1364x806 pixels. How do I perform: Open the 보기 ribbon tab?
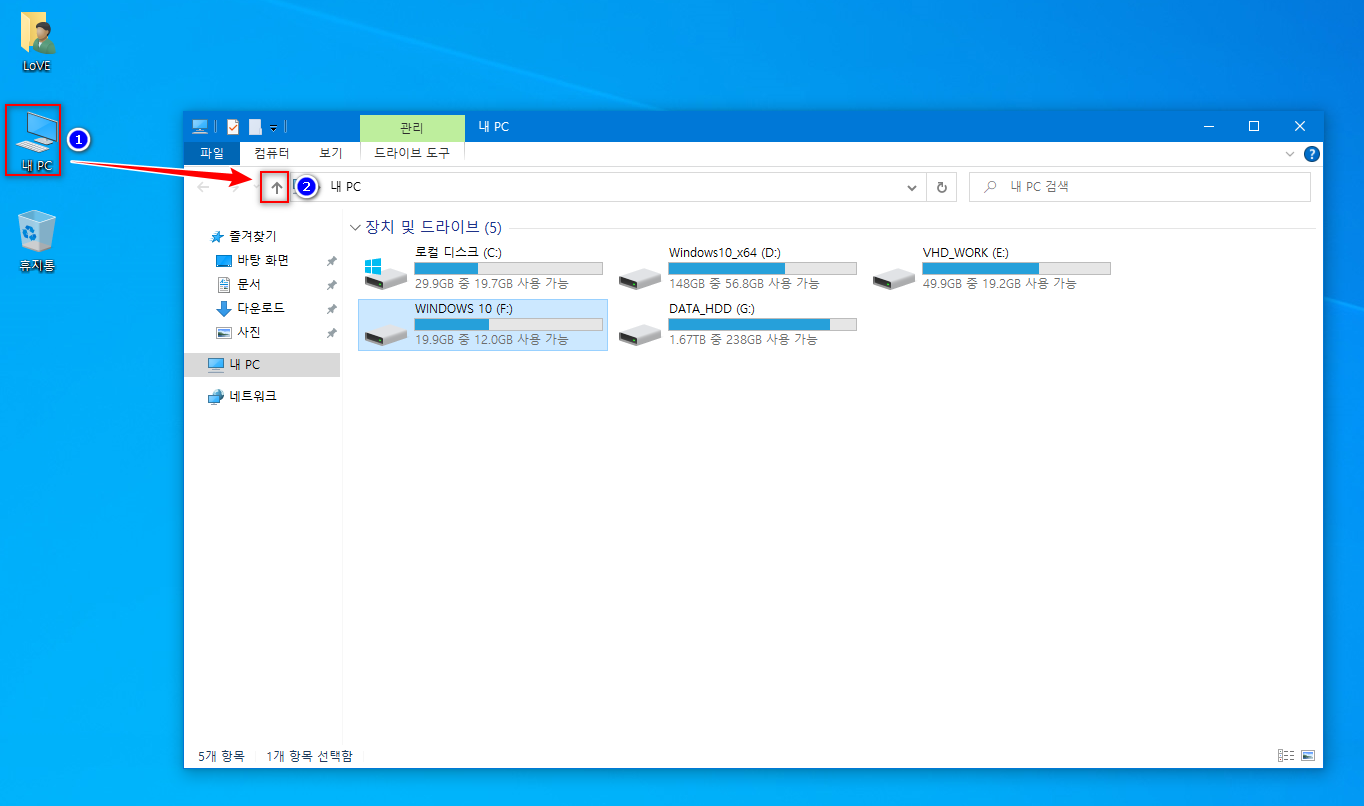[331, 153]
